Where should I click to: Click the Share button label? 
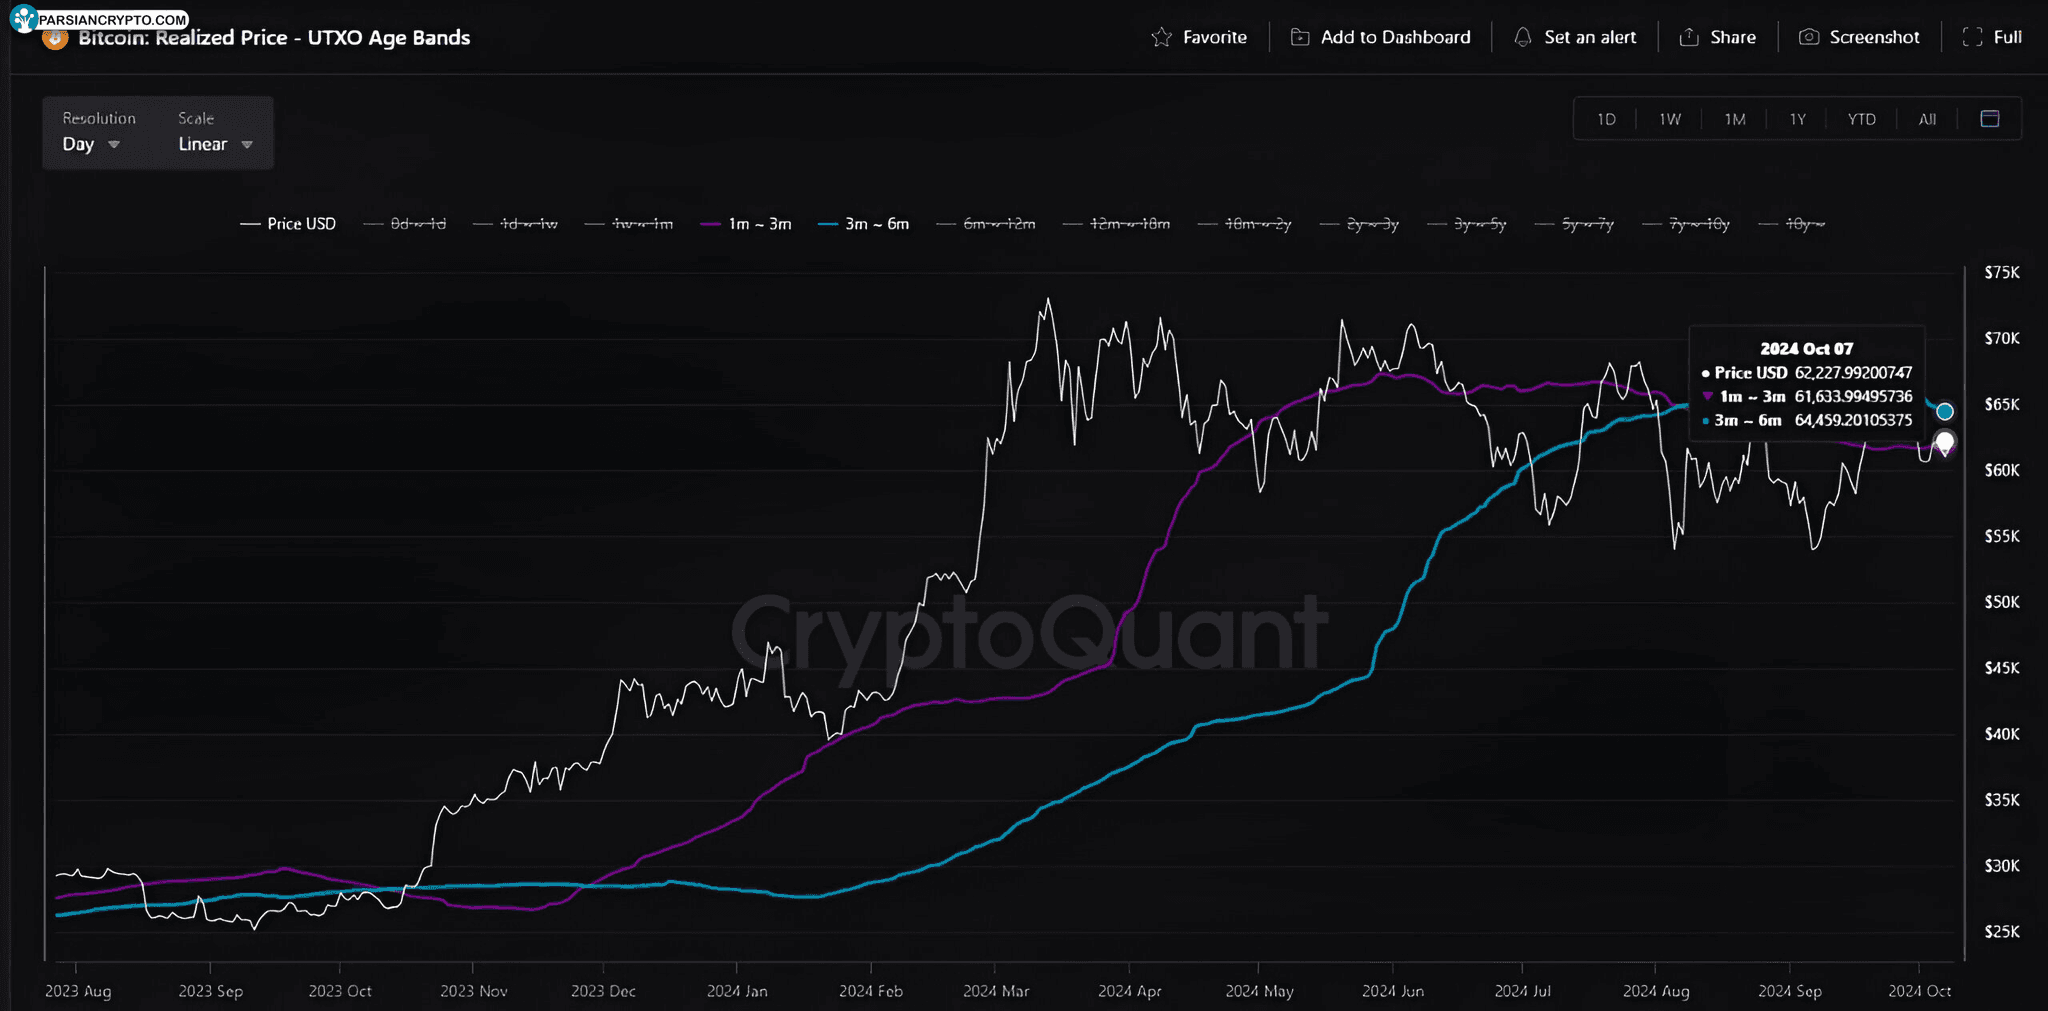tap(1733, 37)
